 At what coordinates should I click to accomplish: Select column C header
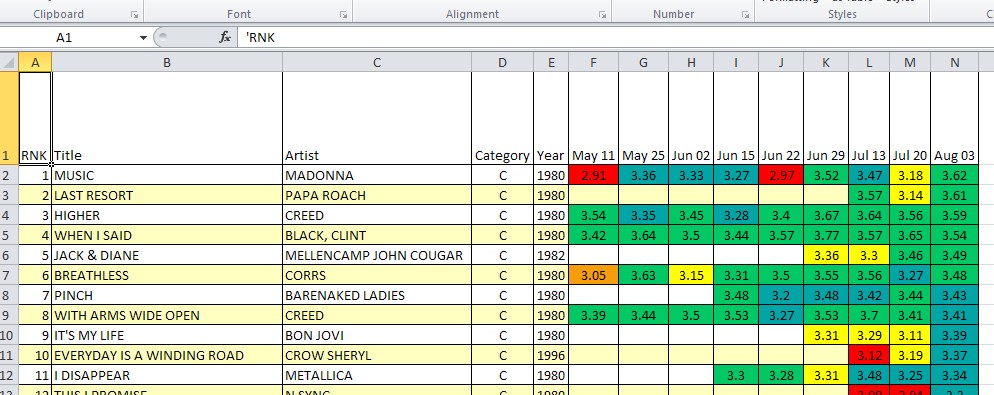[x=377, y=62]
